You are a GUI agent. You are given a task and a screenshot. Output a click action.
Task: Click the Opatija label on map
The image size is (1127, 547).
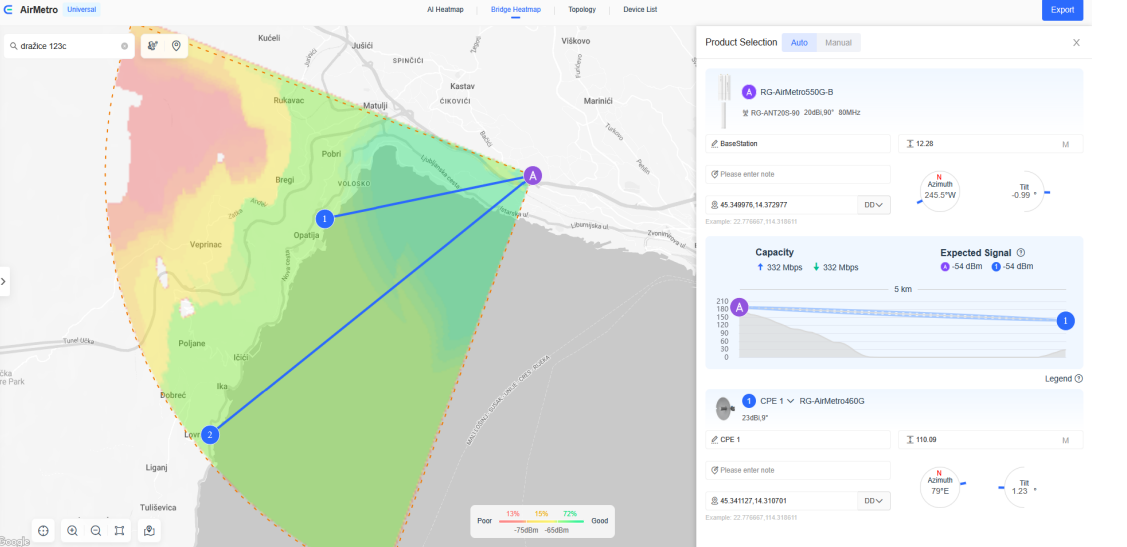[305, 236]
